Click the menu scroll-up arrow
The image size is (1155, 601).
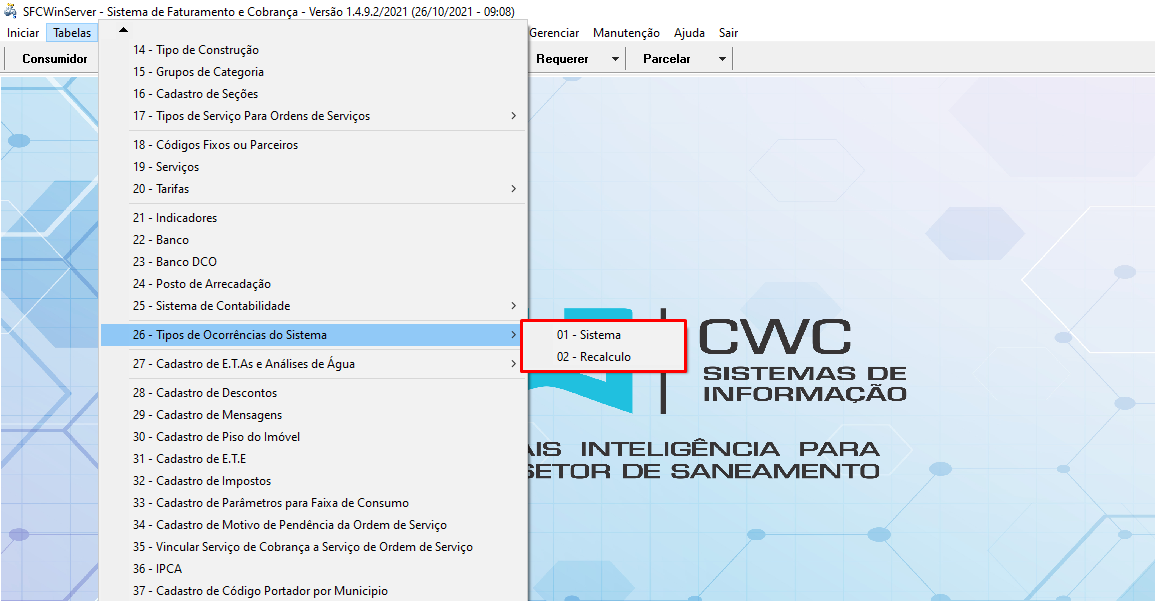click(x=123, y=31)
